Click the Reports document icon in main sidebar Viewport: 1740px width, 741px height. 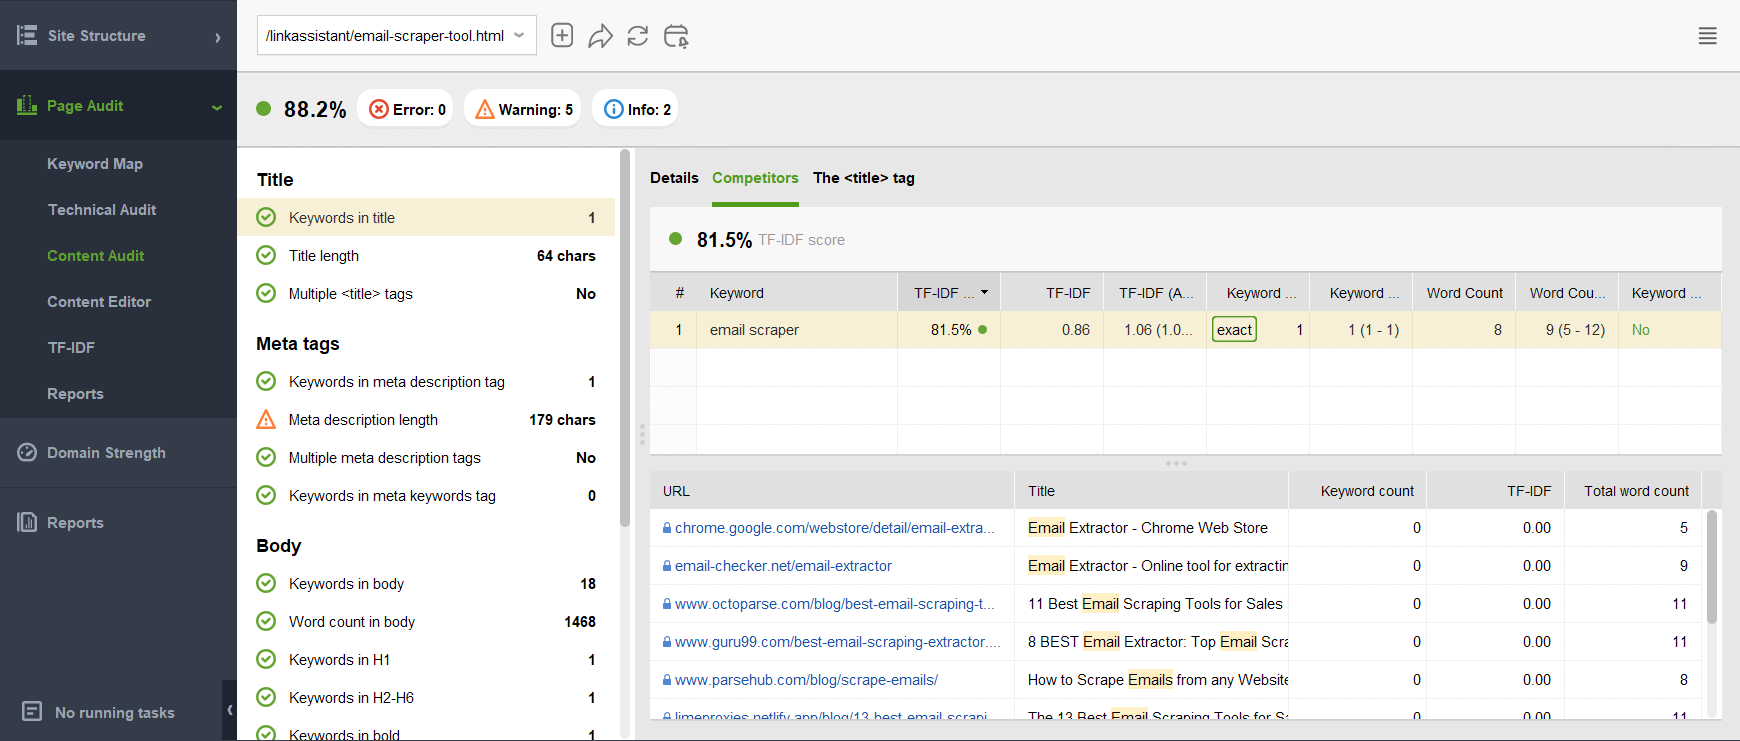click(x=27, y=522)
